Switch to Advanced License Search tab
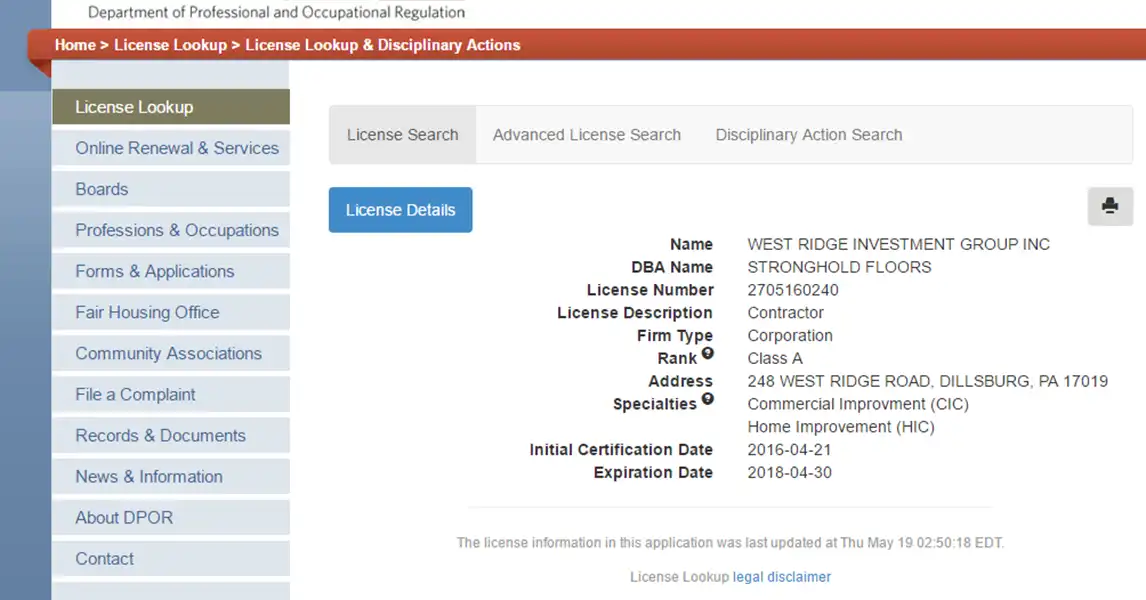Screen dimensions: 1146x600 586,134
